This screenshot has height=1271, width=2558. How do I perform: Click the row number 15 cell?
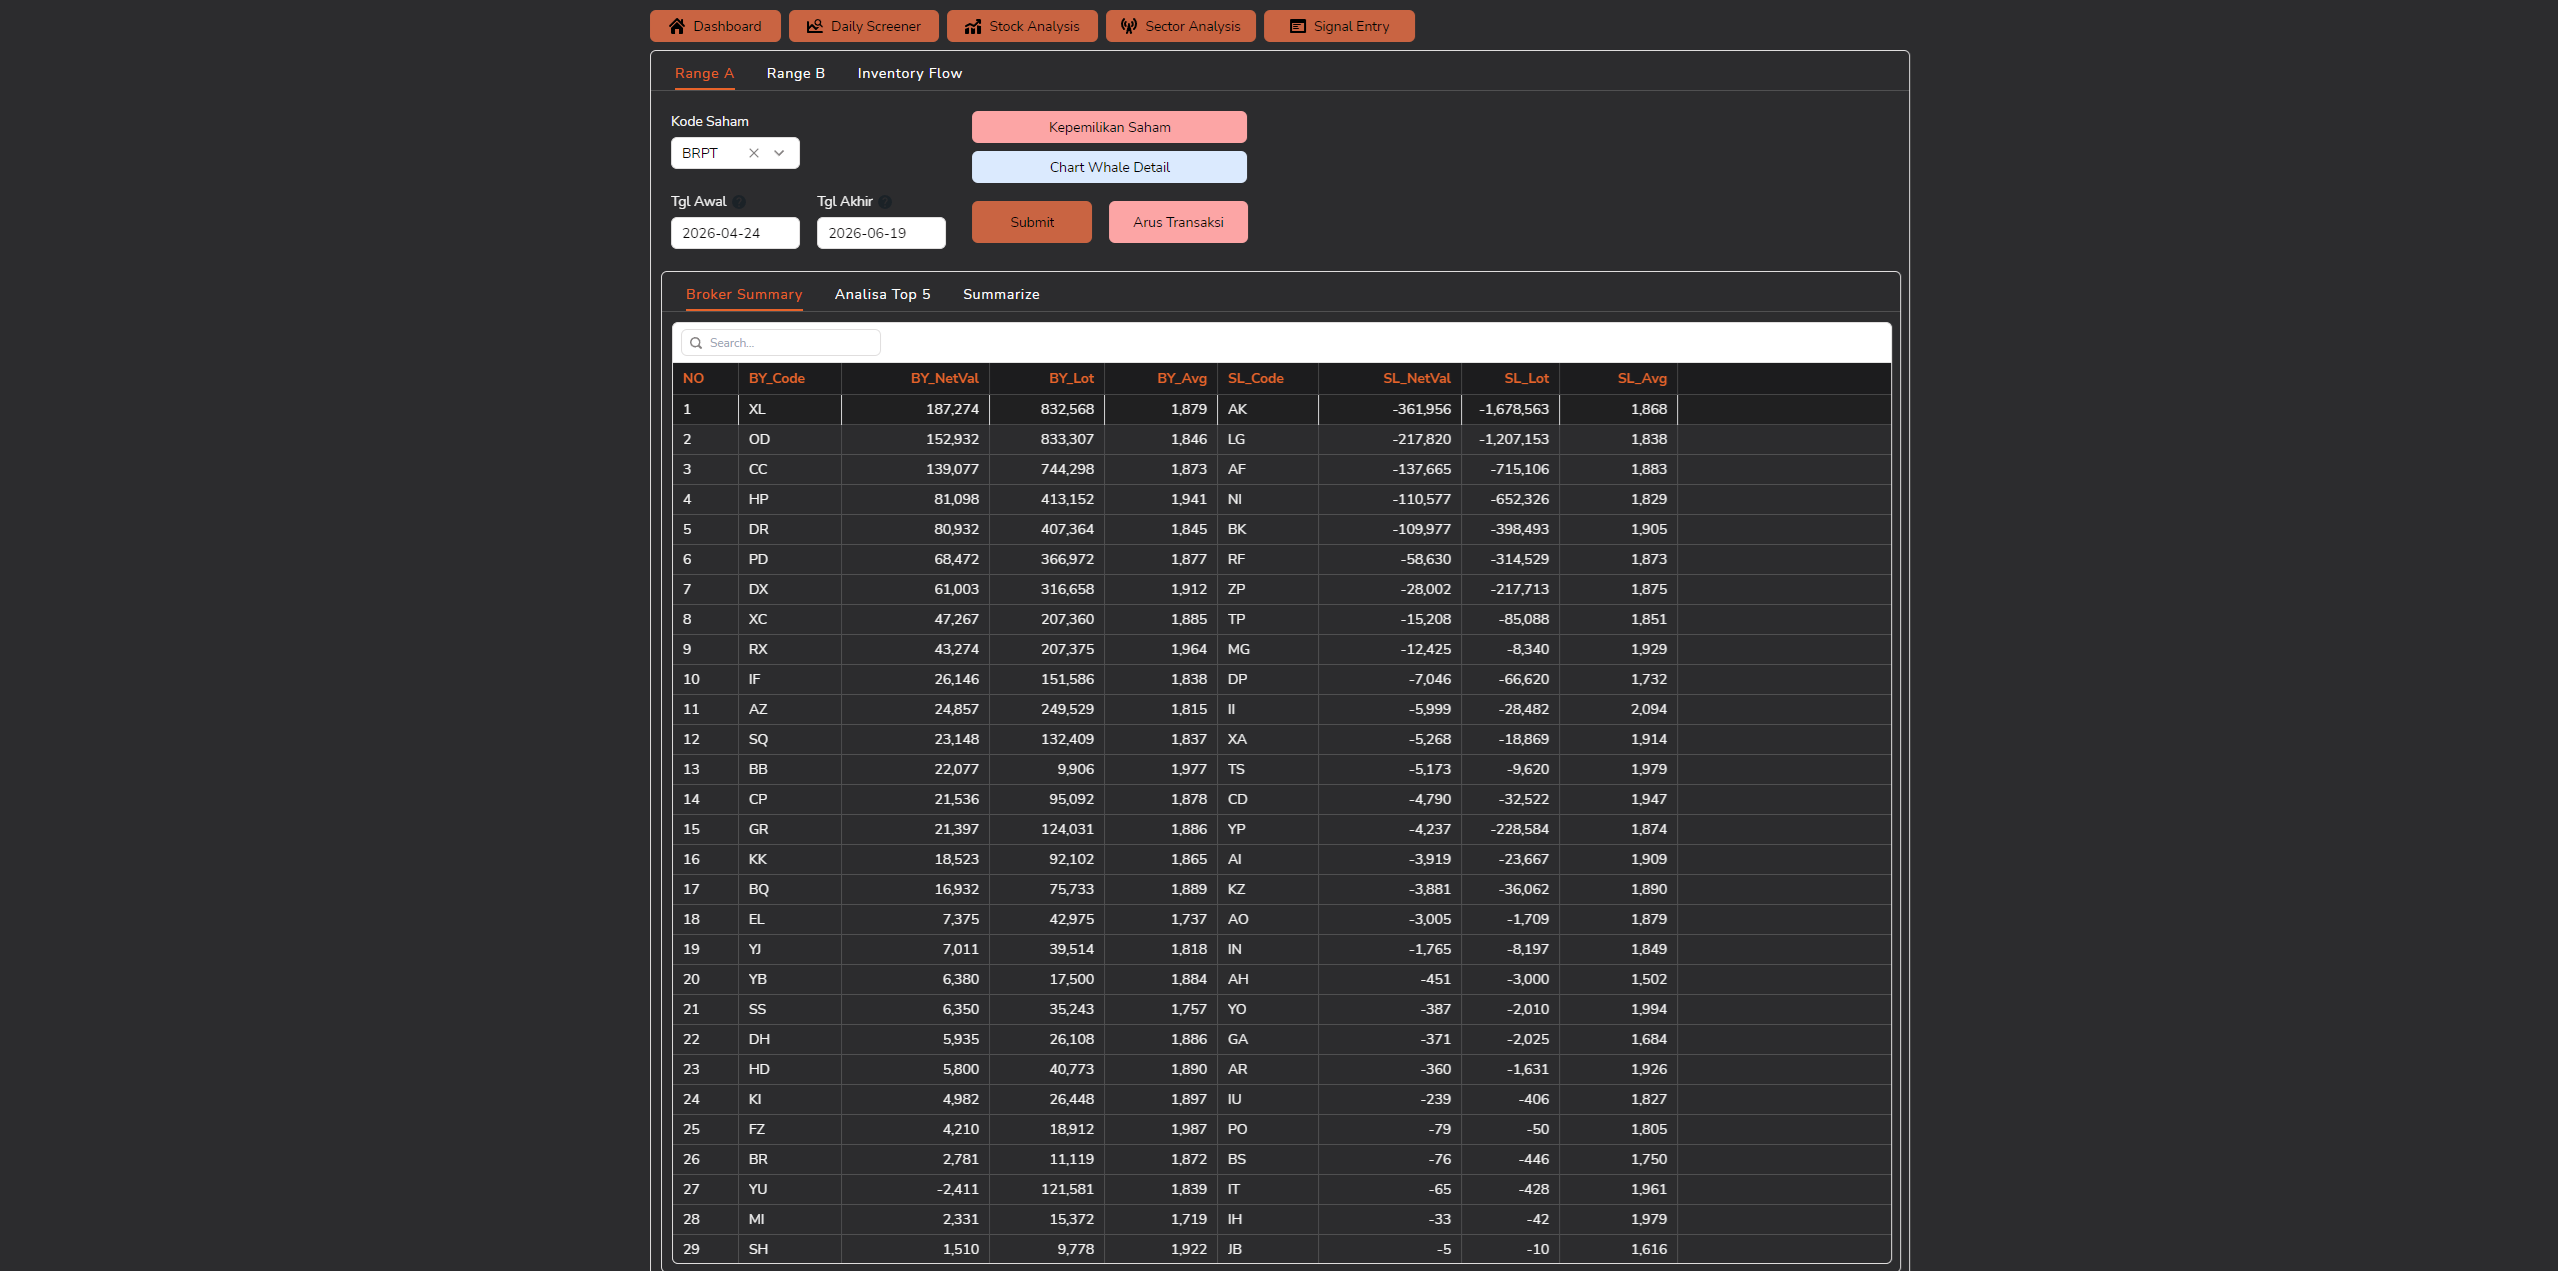point(705,829)
